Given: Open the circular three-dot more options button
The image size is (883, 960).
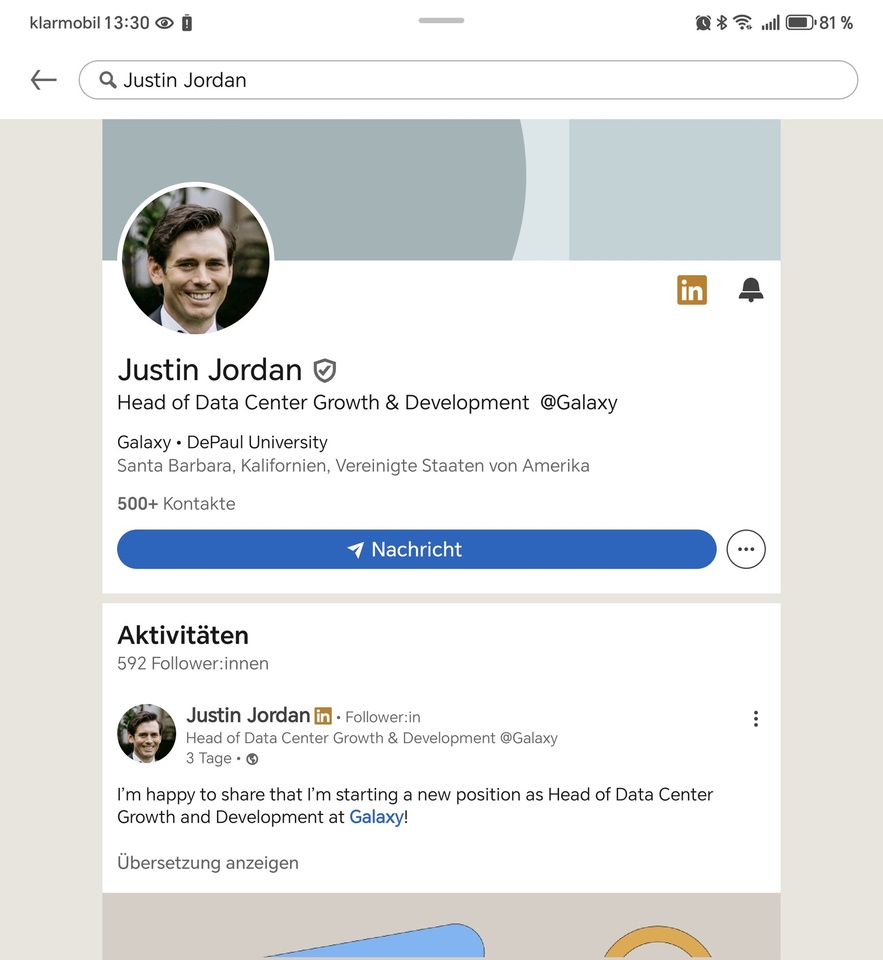Looking at the screenshot, I should pos(745,549).
